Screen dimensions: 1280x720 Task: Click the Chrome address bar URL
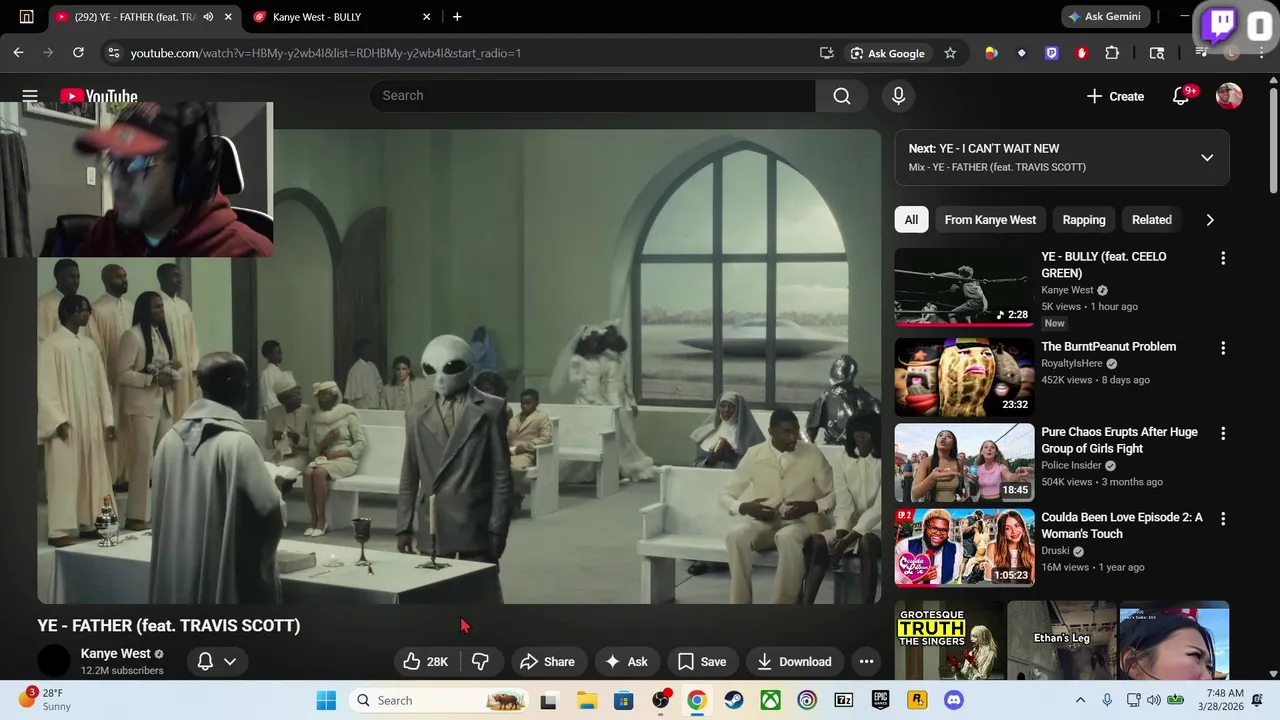326,53
